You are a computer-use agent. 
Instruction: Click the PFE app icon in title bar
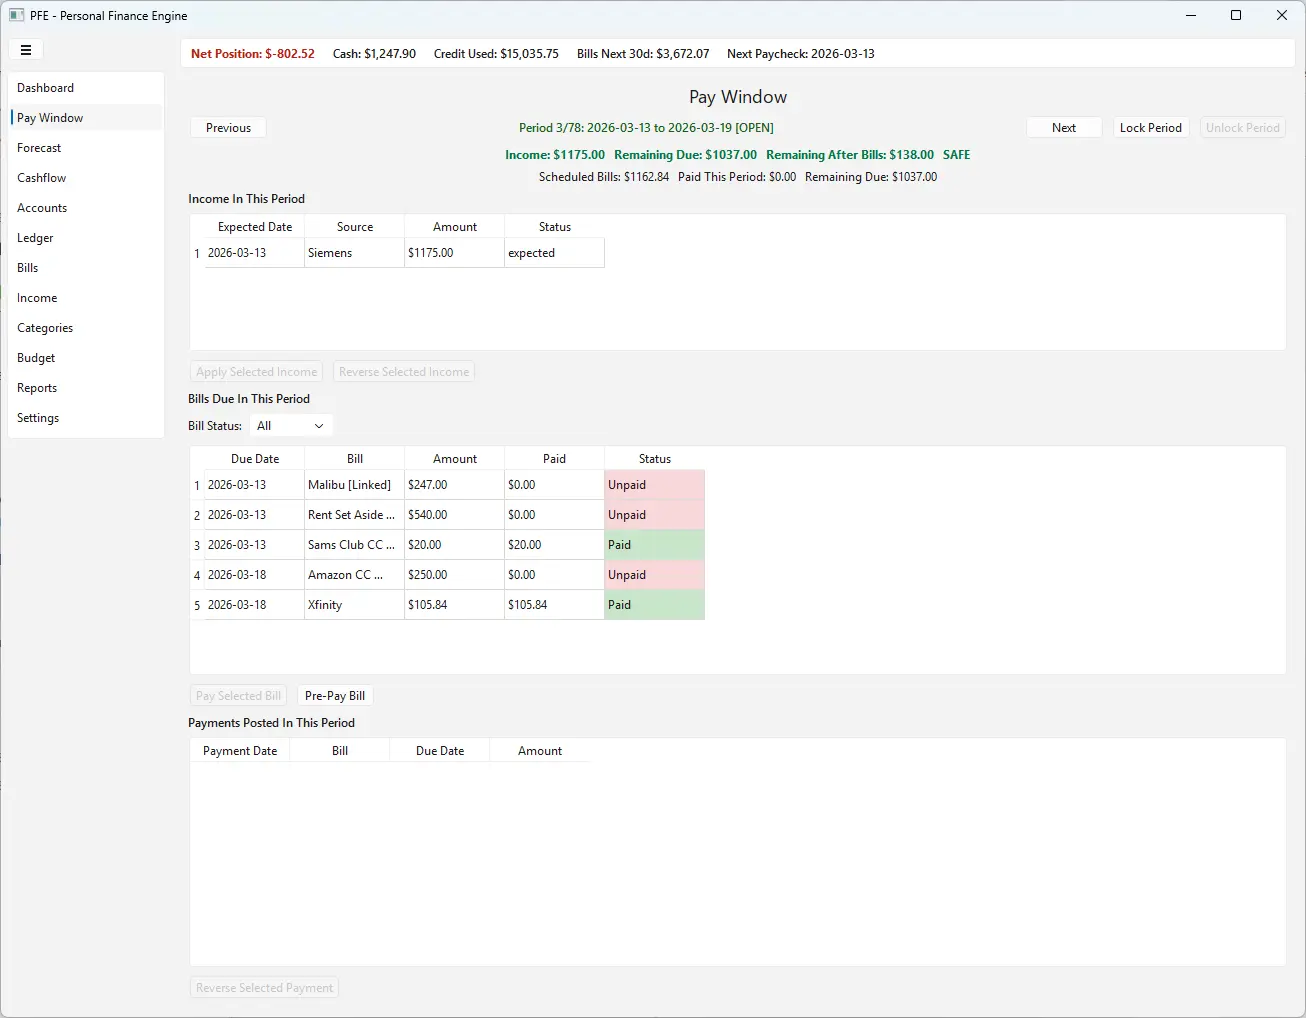click(x=17, y=16)
